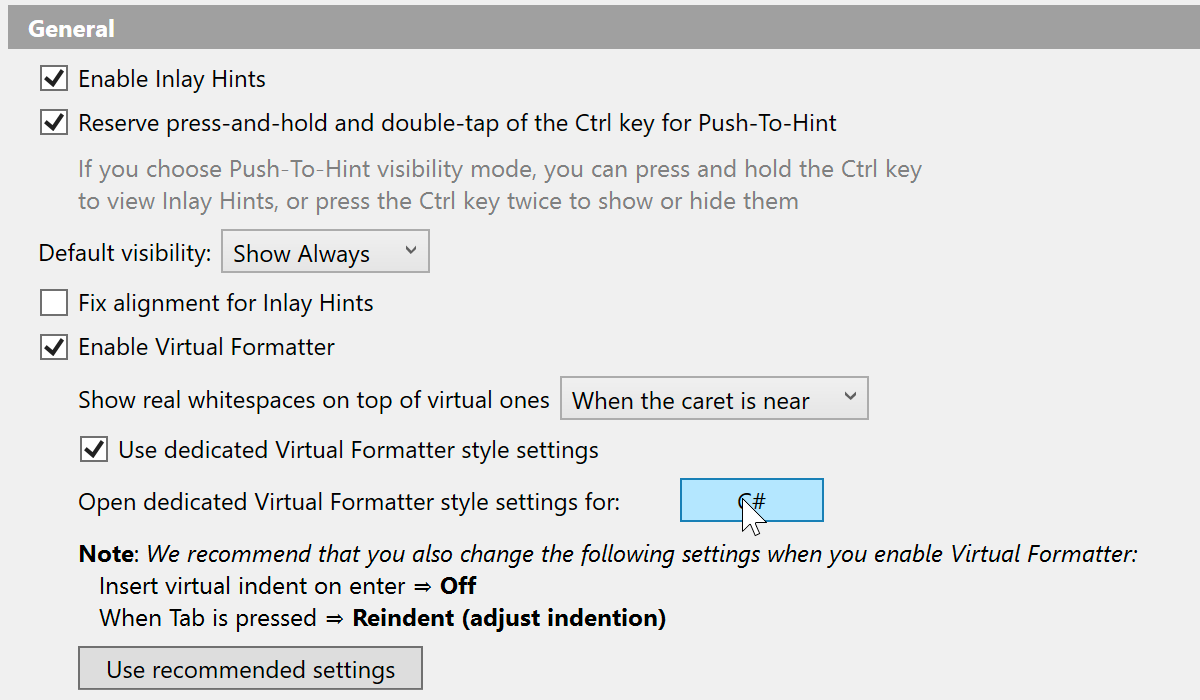Disable the Enable Inlay Hints checkbox
Screen dimensions: 1200x700
53,78
